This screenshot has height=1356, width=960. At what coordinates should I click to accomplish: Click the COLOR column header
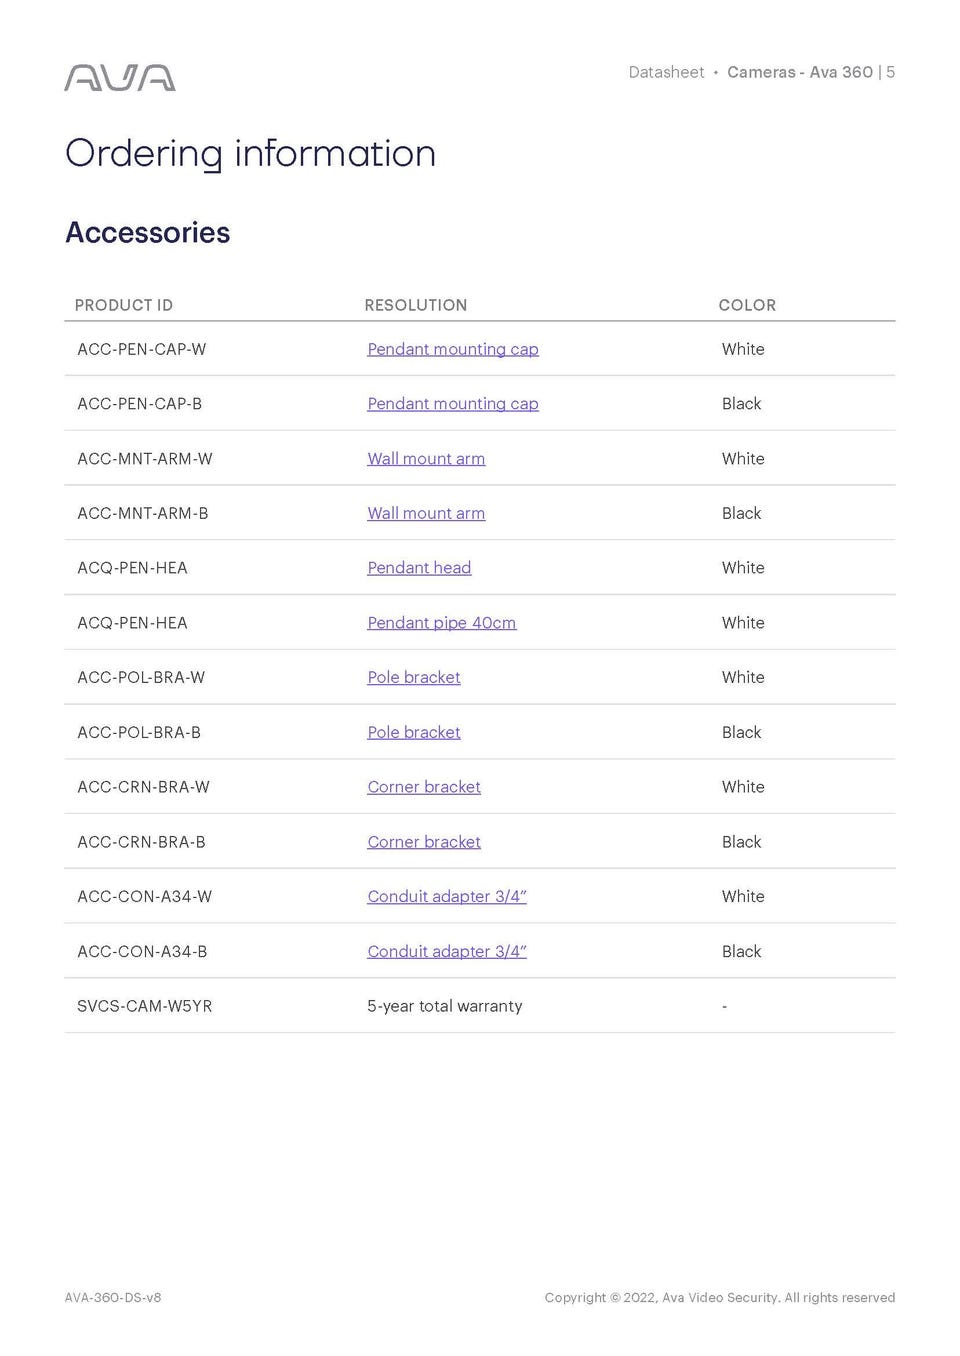pos(747,305)
